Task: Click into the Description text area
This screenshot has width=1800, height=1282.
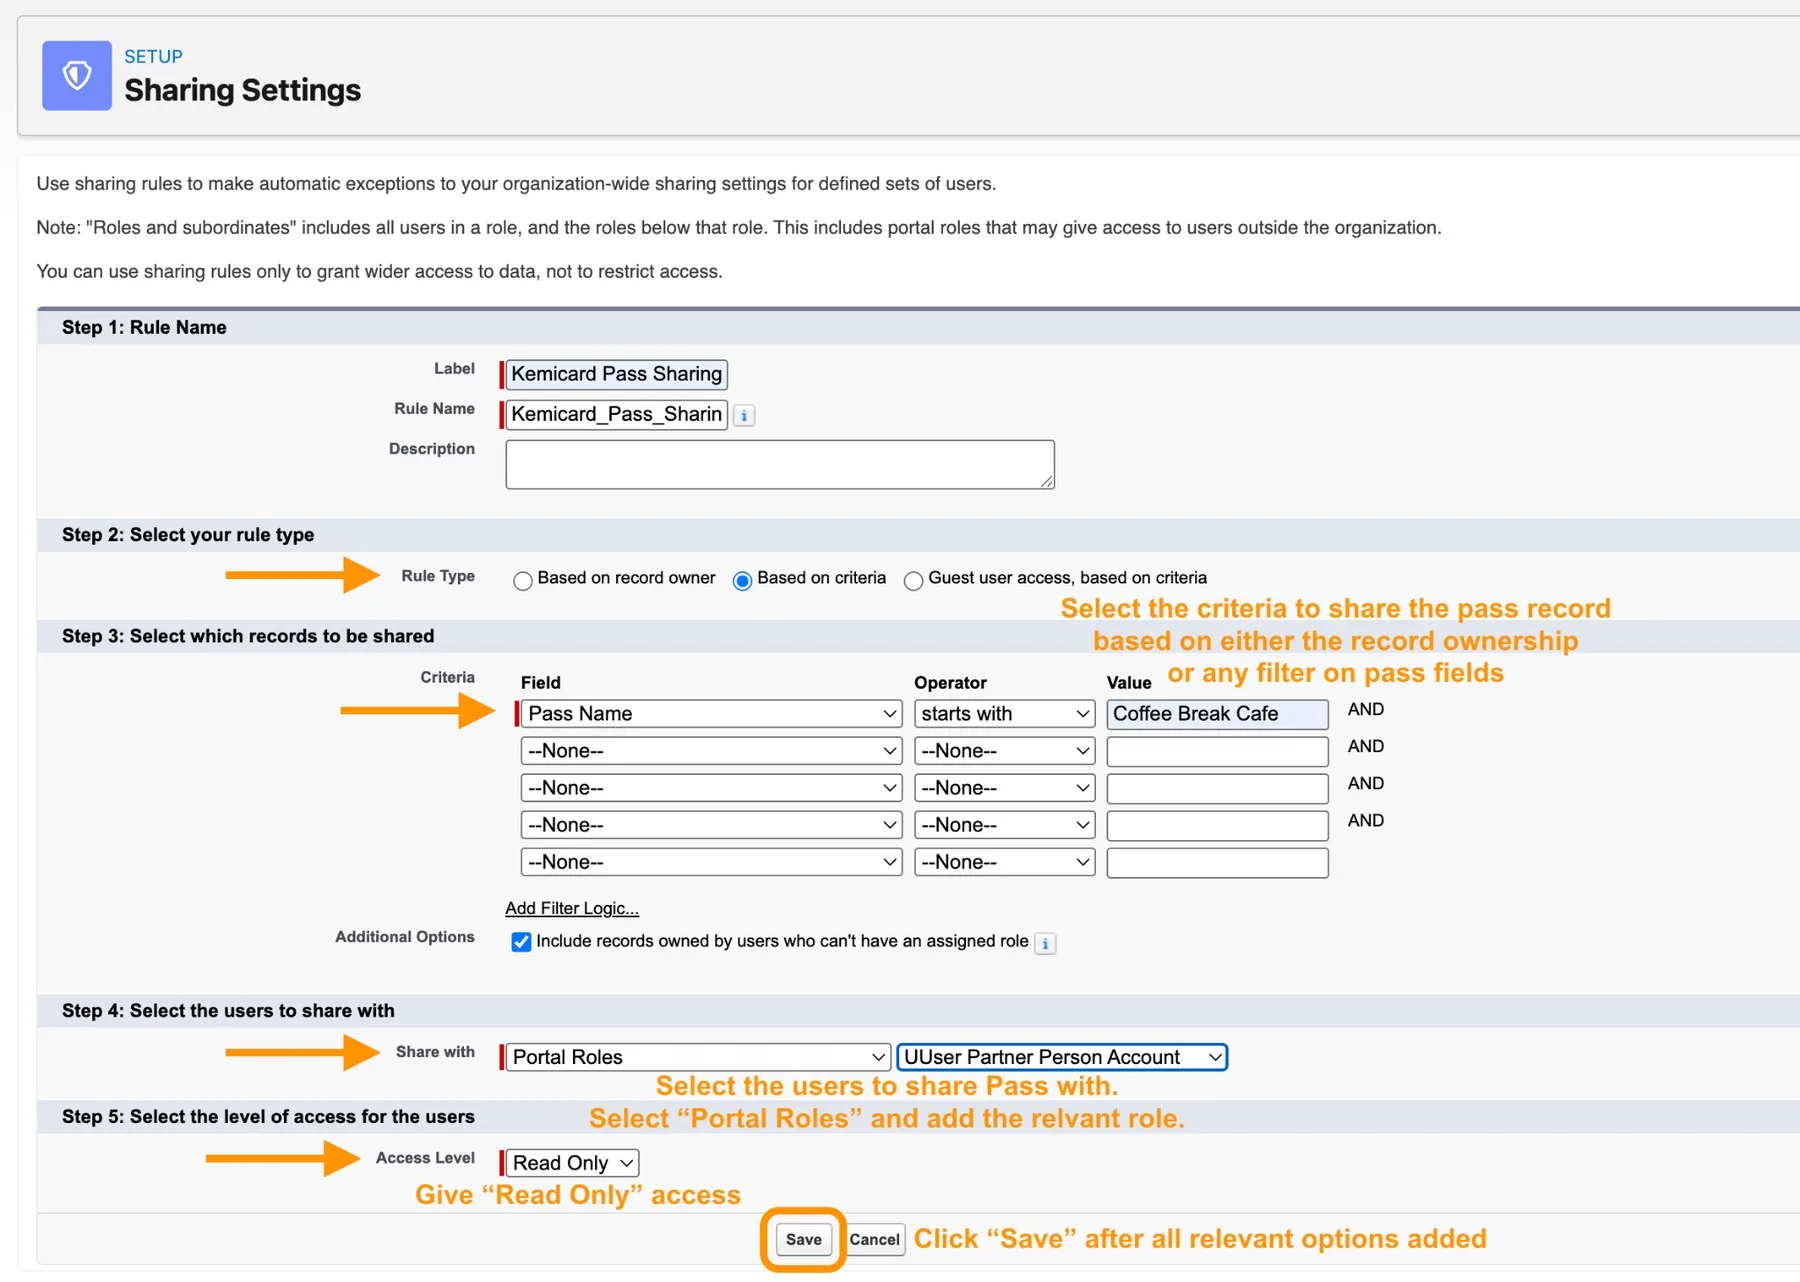Action: (780, 465)
